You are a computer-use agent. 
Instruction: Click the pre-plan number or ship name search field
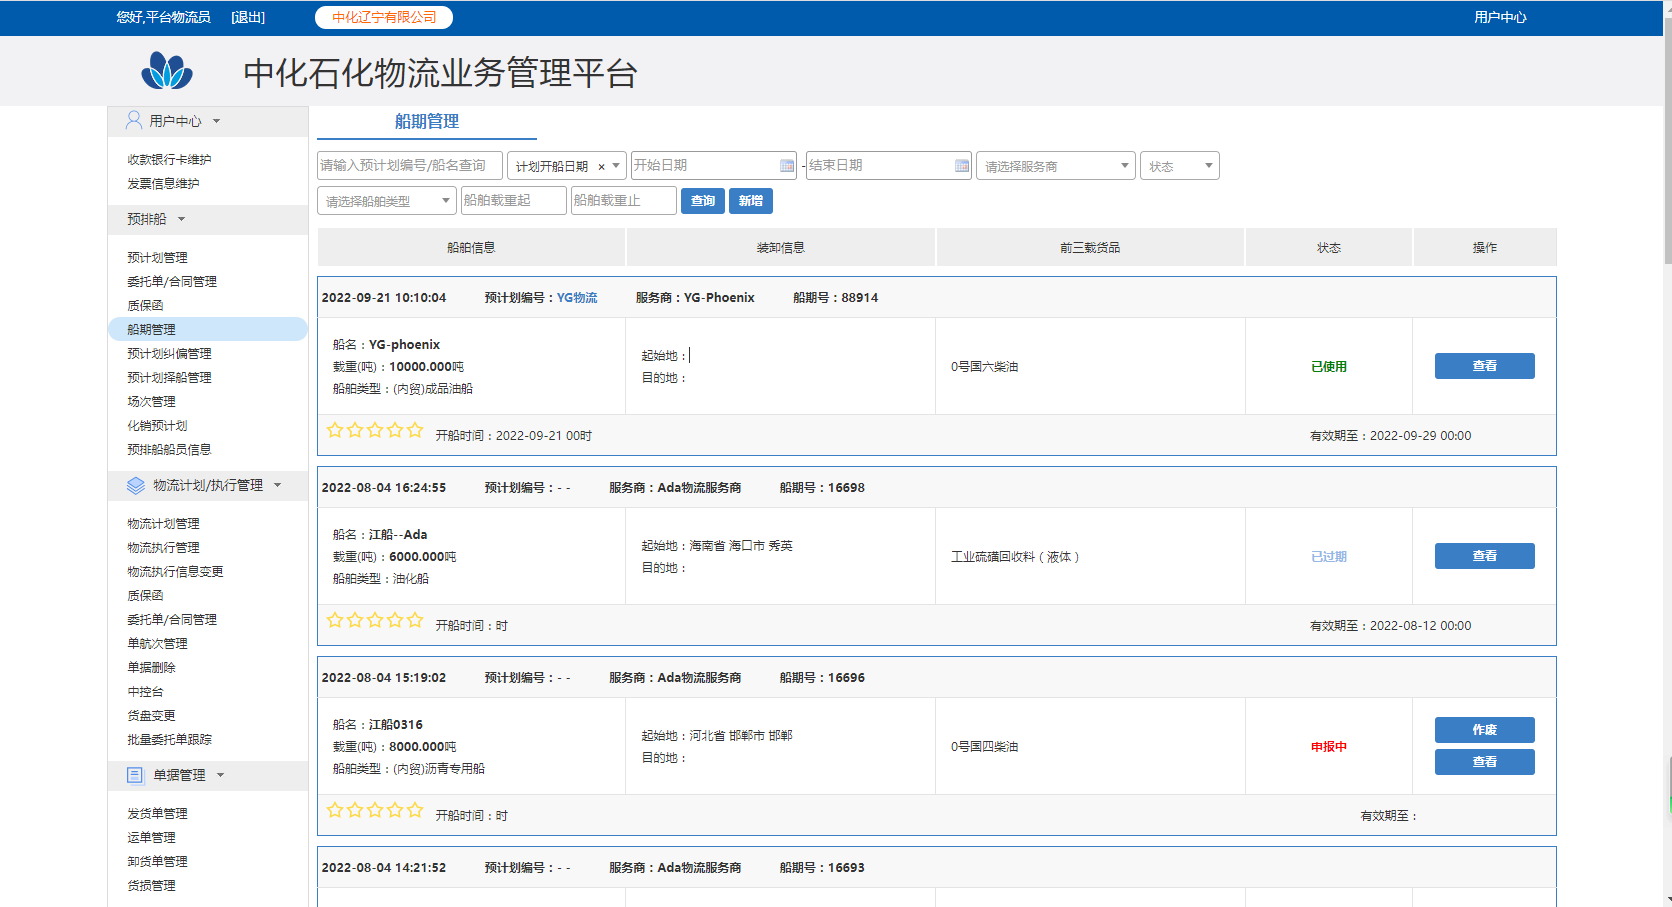[410, 166]
